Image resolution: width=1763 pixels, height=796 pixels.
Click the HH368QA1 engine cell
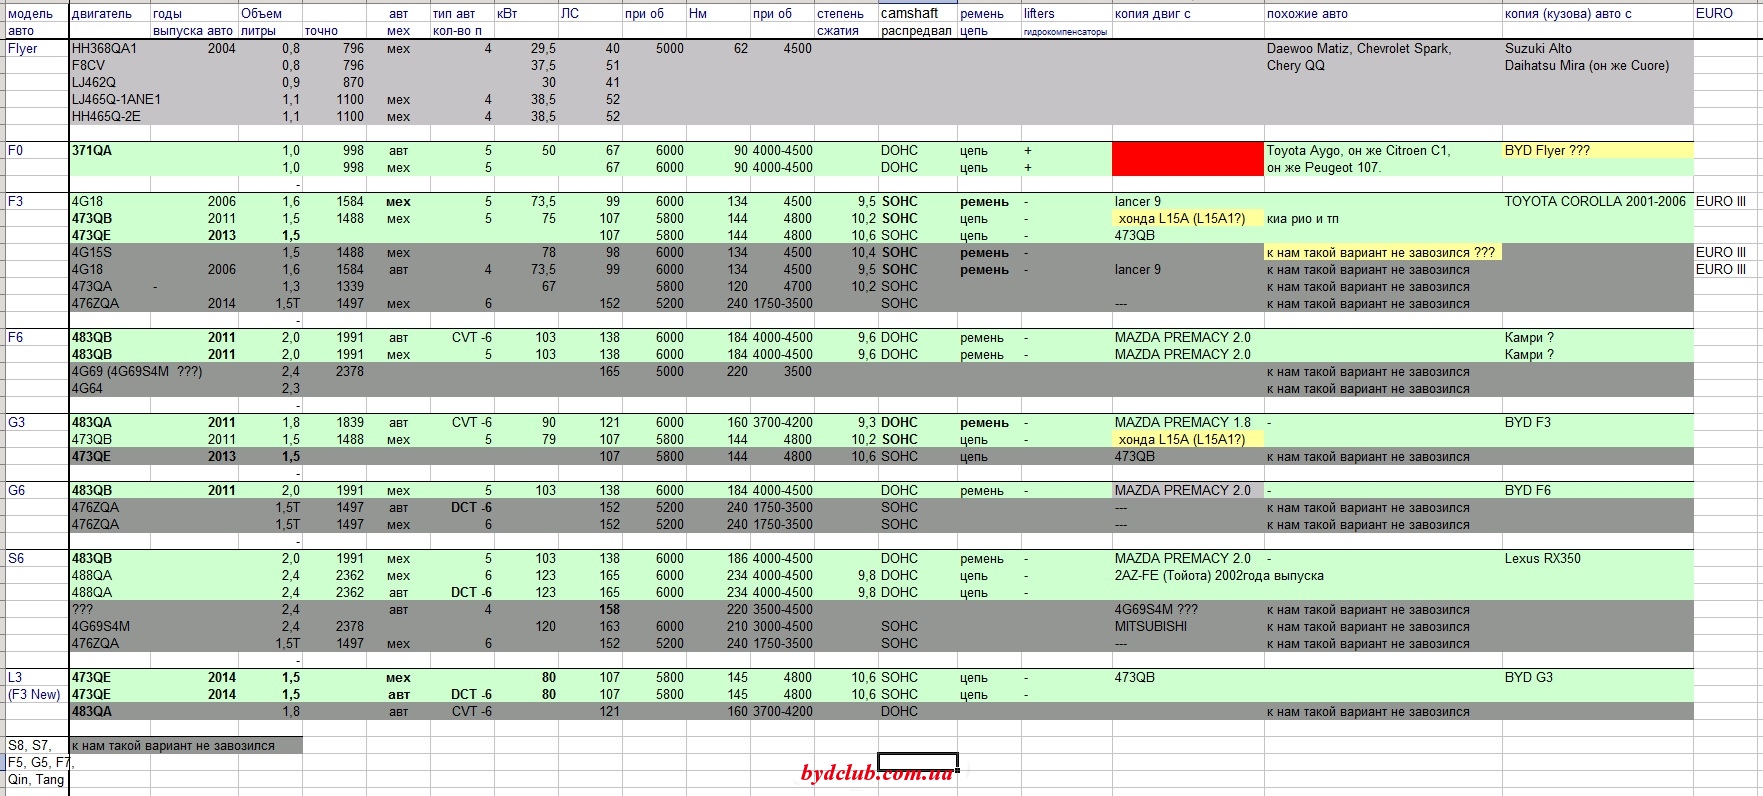tap(105, 49)
